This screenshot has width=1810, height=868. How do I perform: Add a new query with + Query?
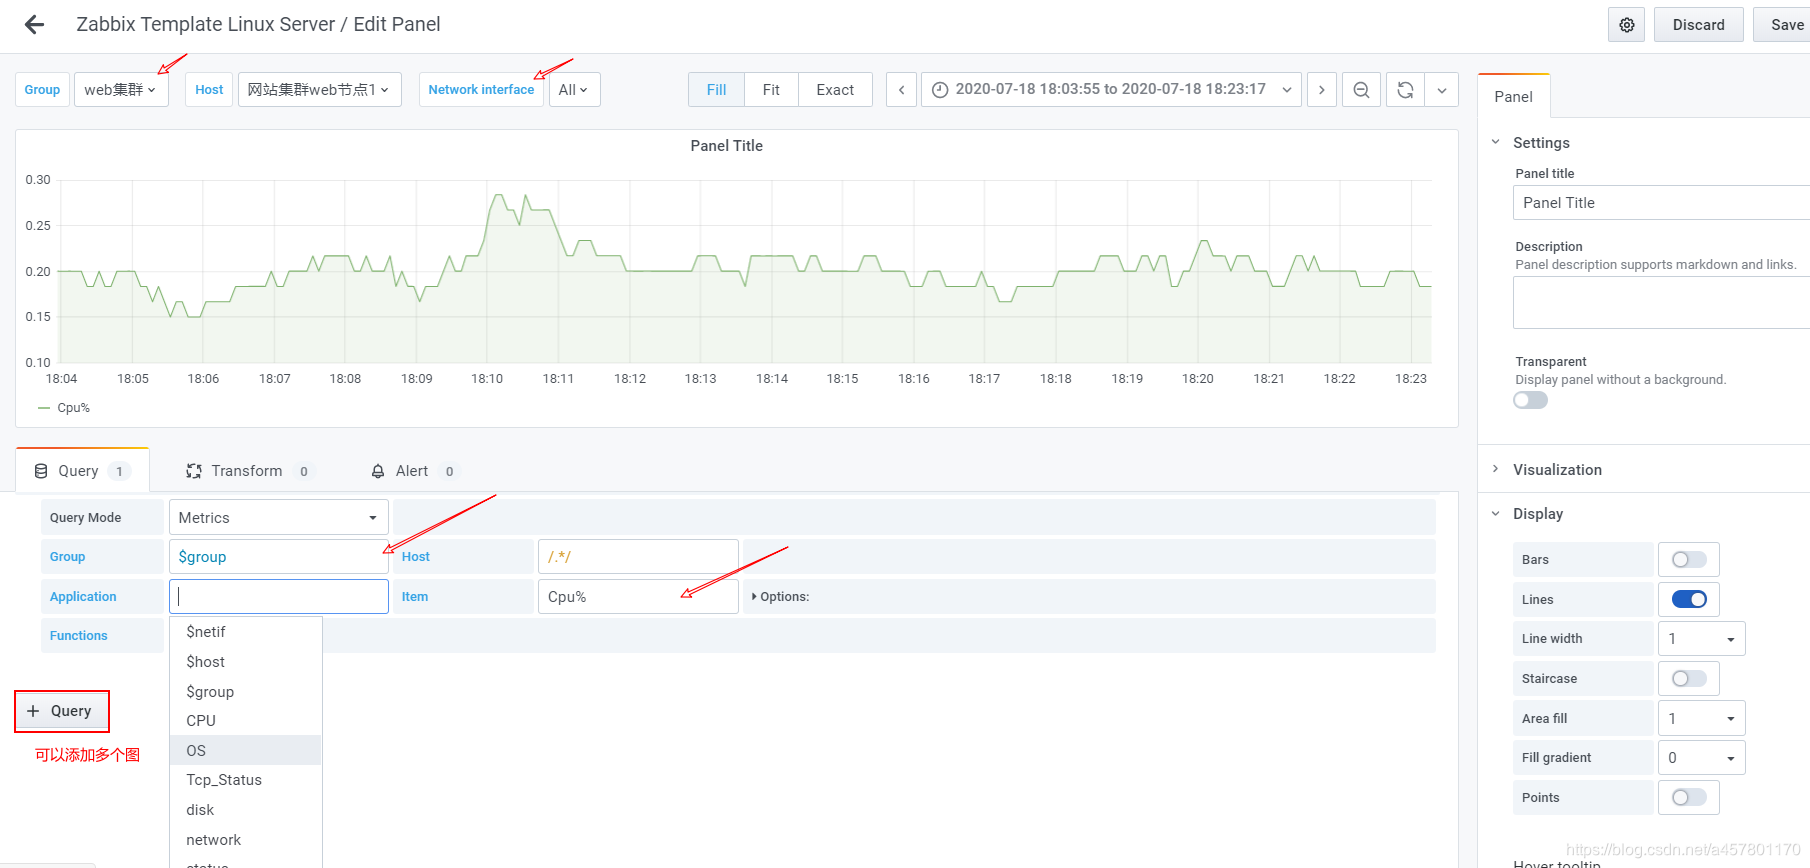click(x=62, y=711)
